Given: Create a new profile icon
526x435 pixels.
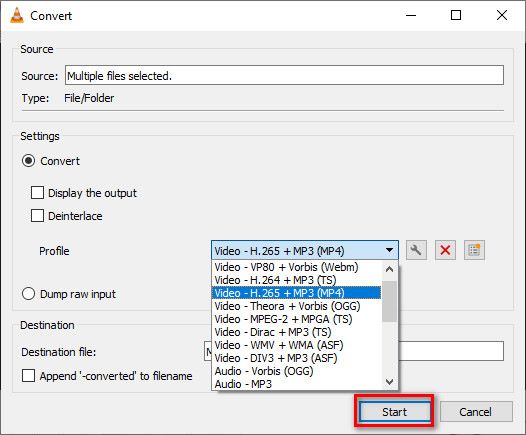Looking at the screenshot, I should [474, 250].
